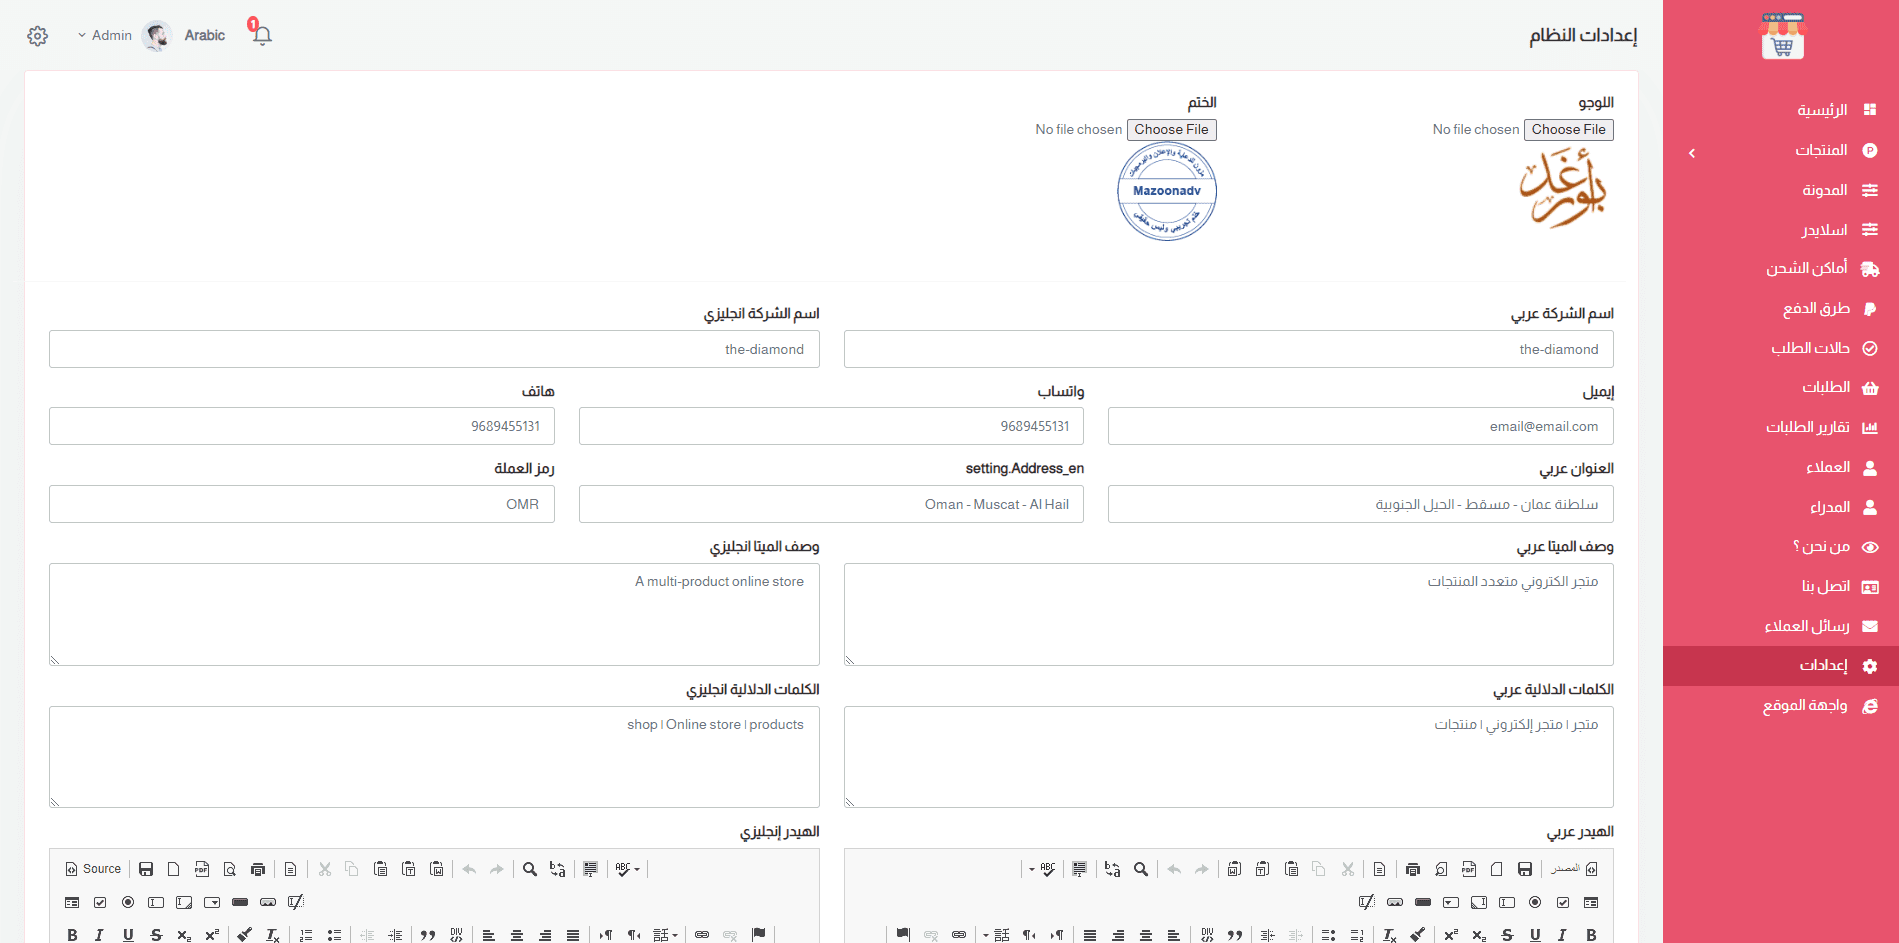Click the notification bell icon
Screen dimensions: 1899x943
click(262, 36)
